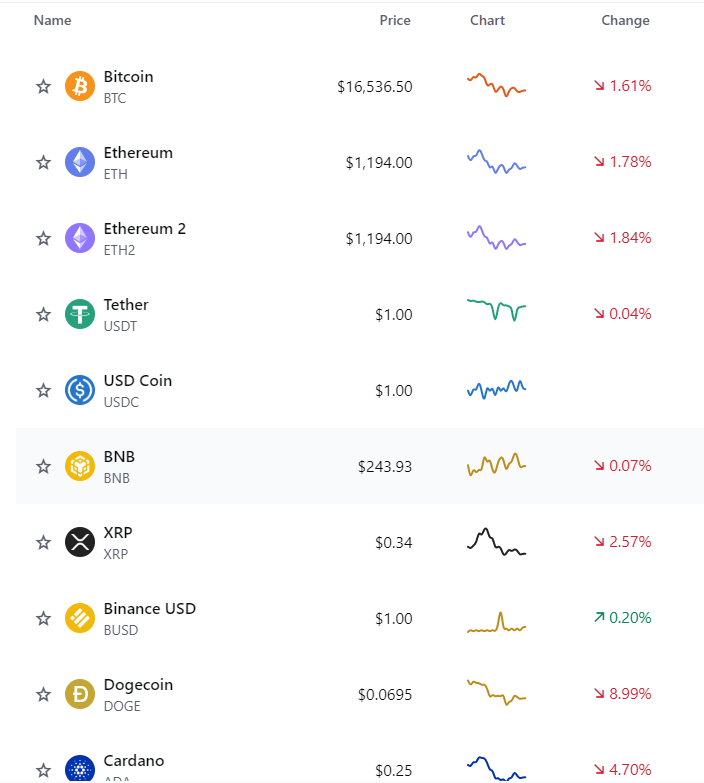704x783 pixels.
Task: View the Binance USD sparkline chart
Action: click(496, 622)
